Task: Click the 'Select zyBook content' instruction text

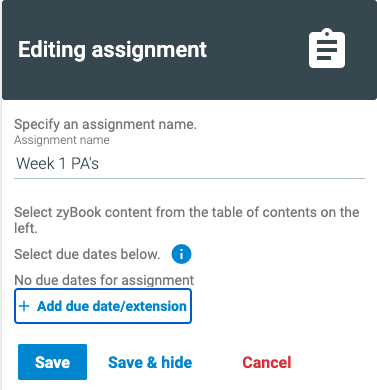Action: (x=187, y=220)
